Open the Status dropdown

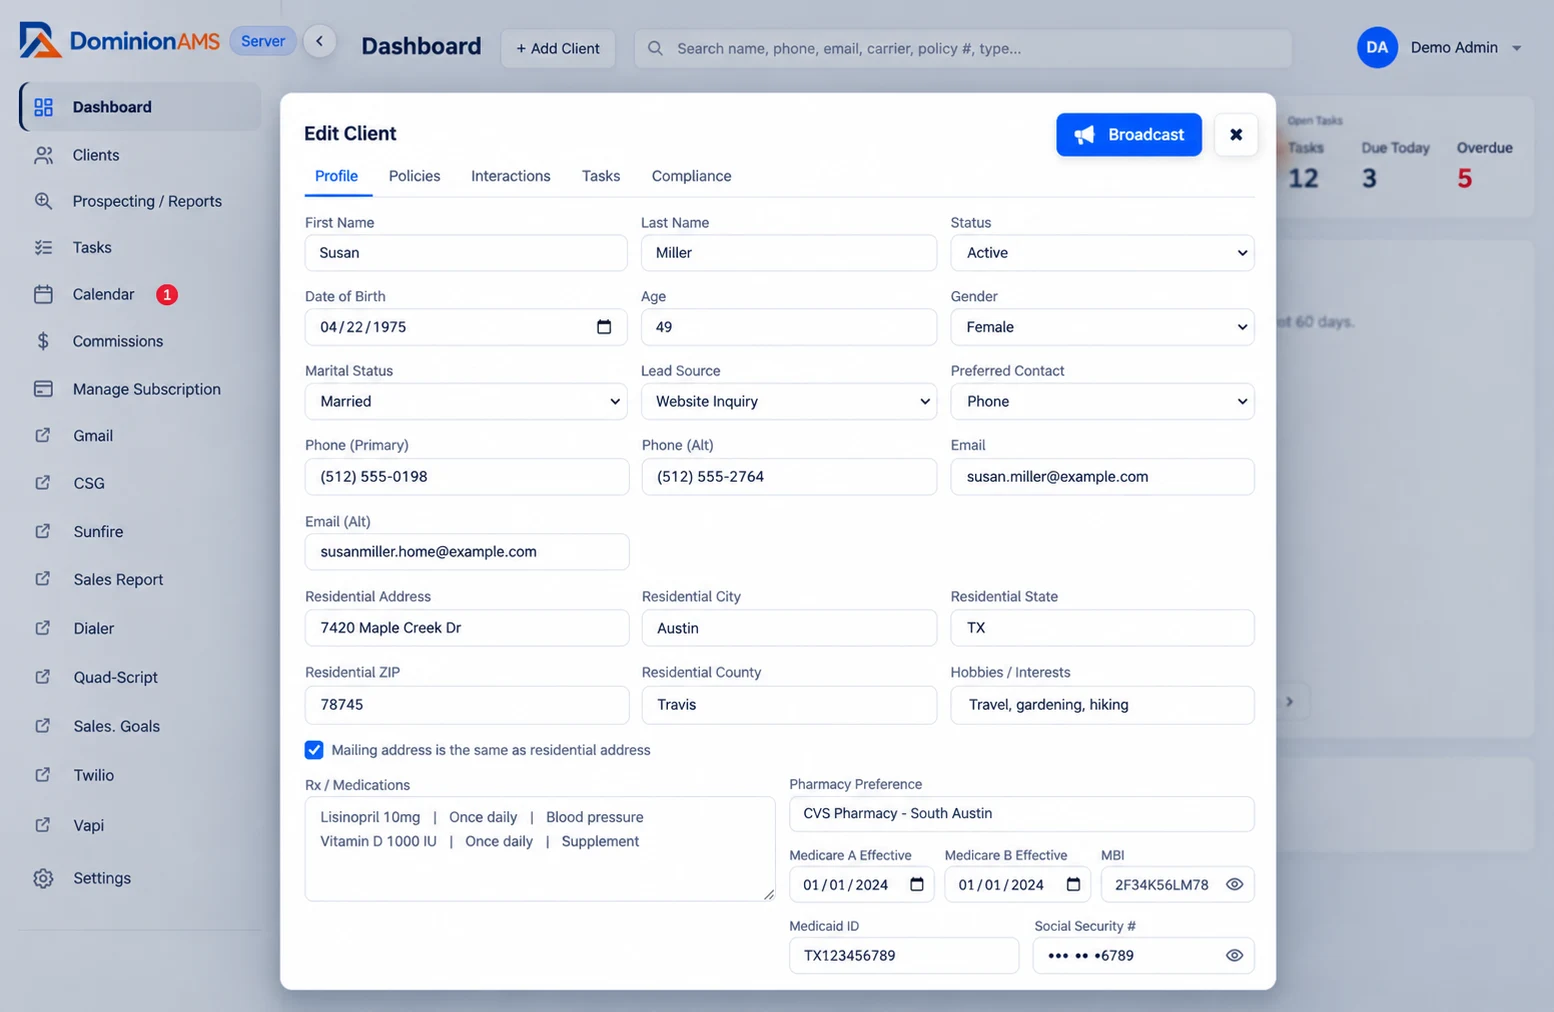(1102, 253)
